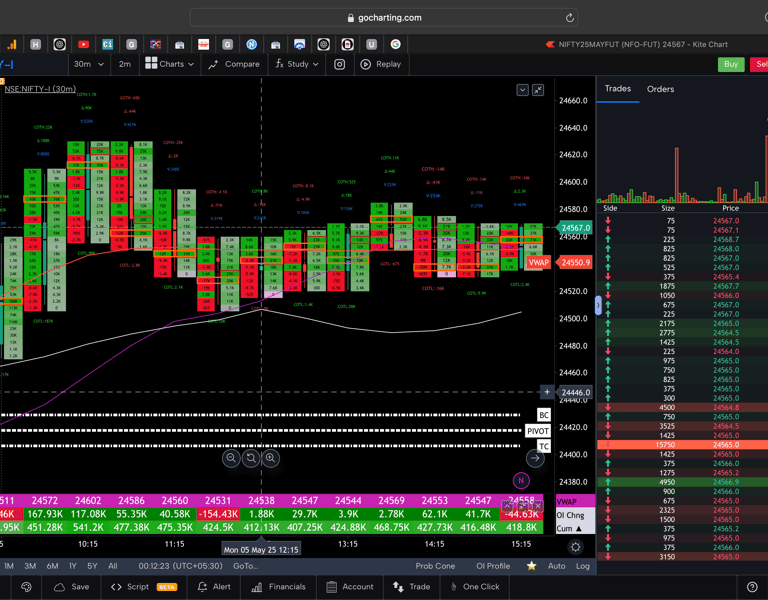Click the chart fullscreen shrink icon
The image size is (768, 600).
pyautogui.click(x=538, y=90)
